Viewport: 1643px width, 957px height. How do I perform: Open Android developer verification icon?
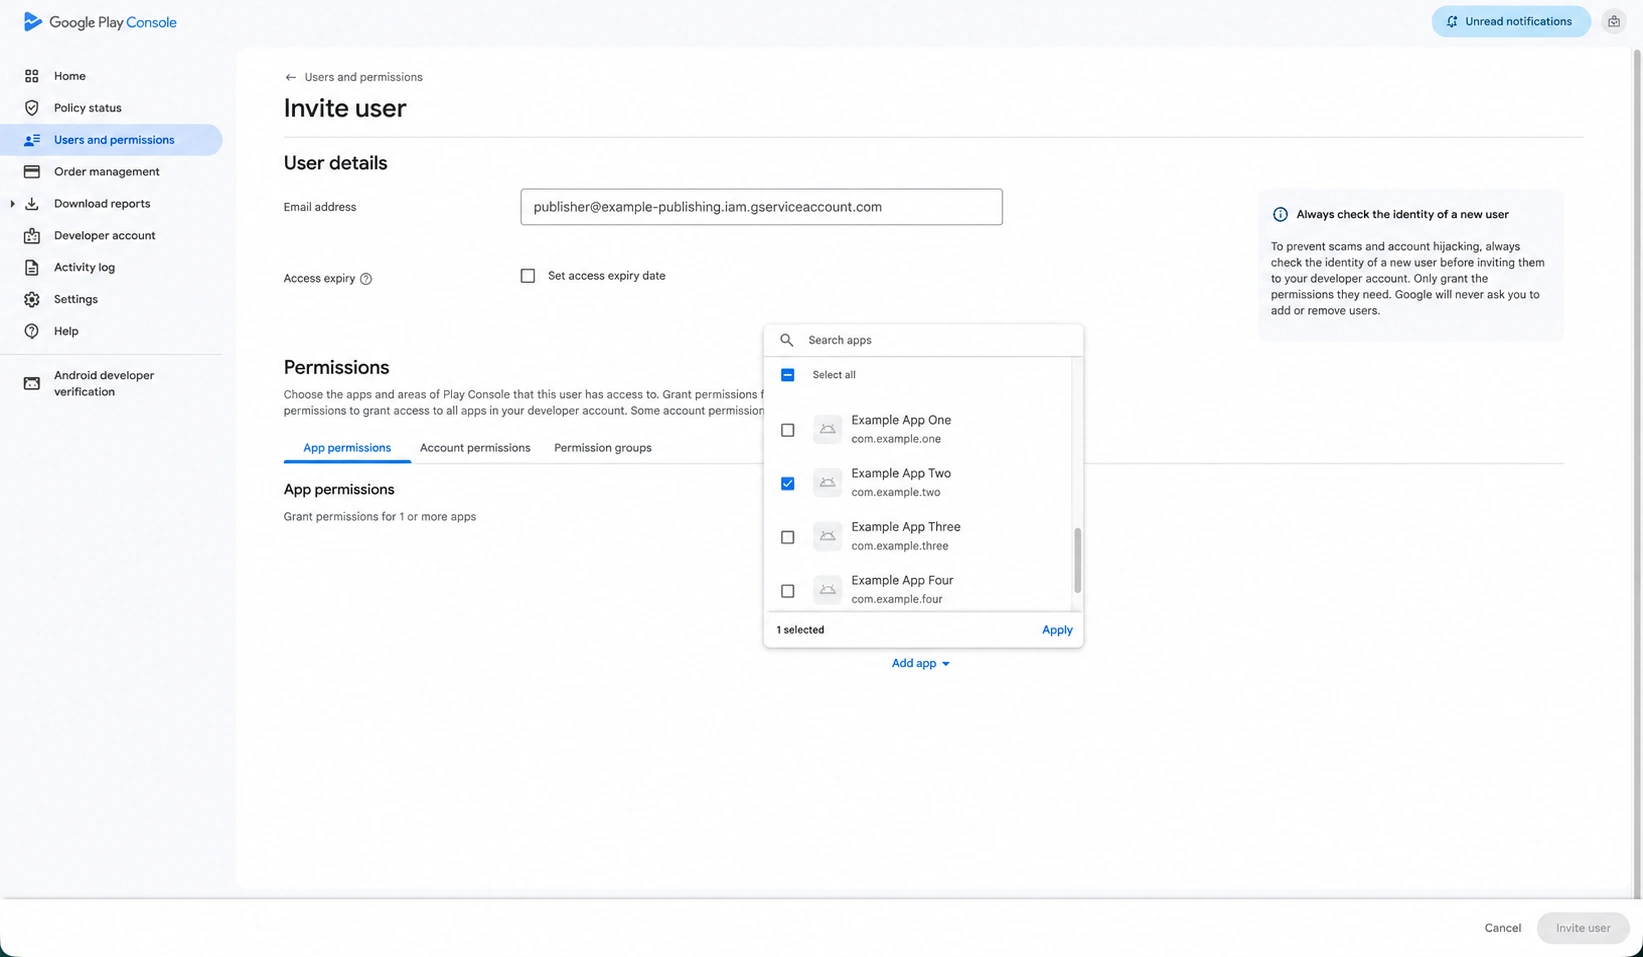click(x=32, y=384)
